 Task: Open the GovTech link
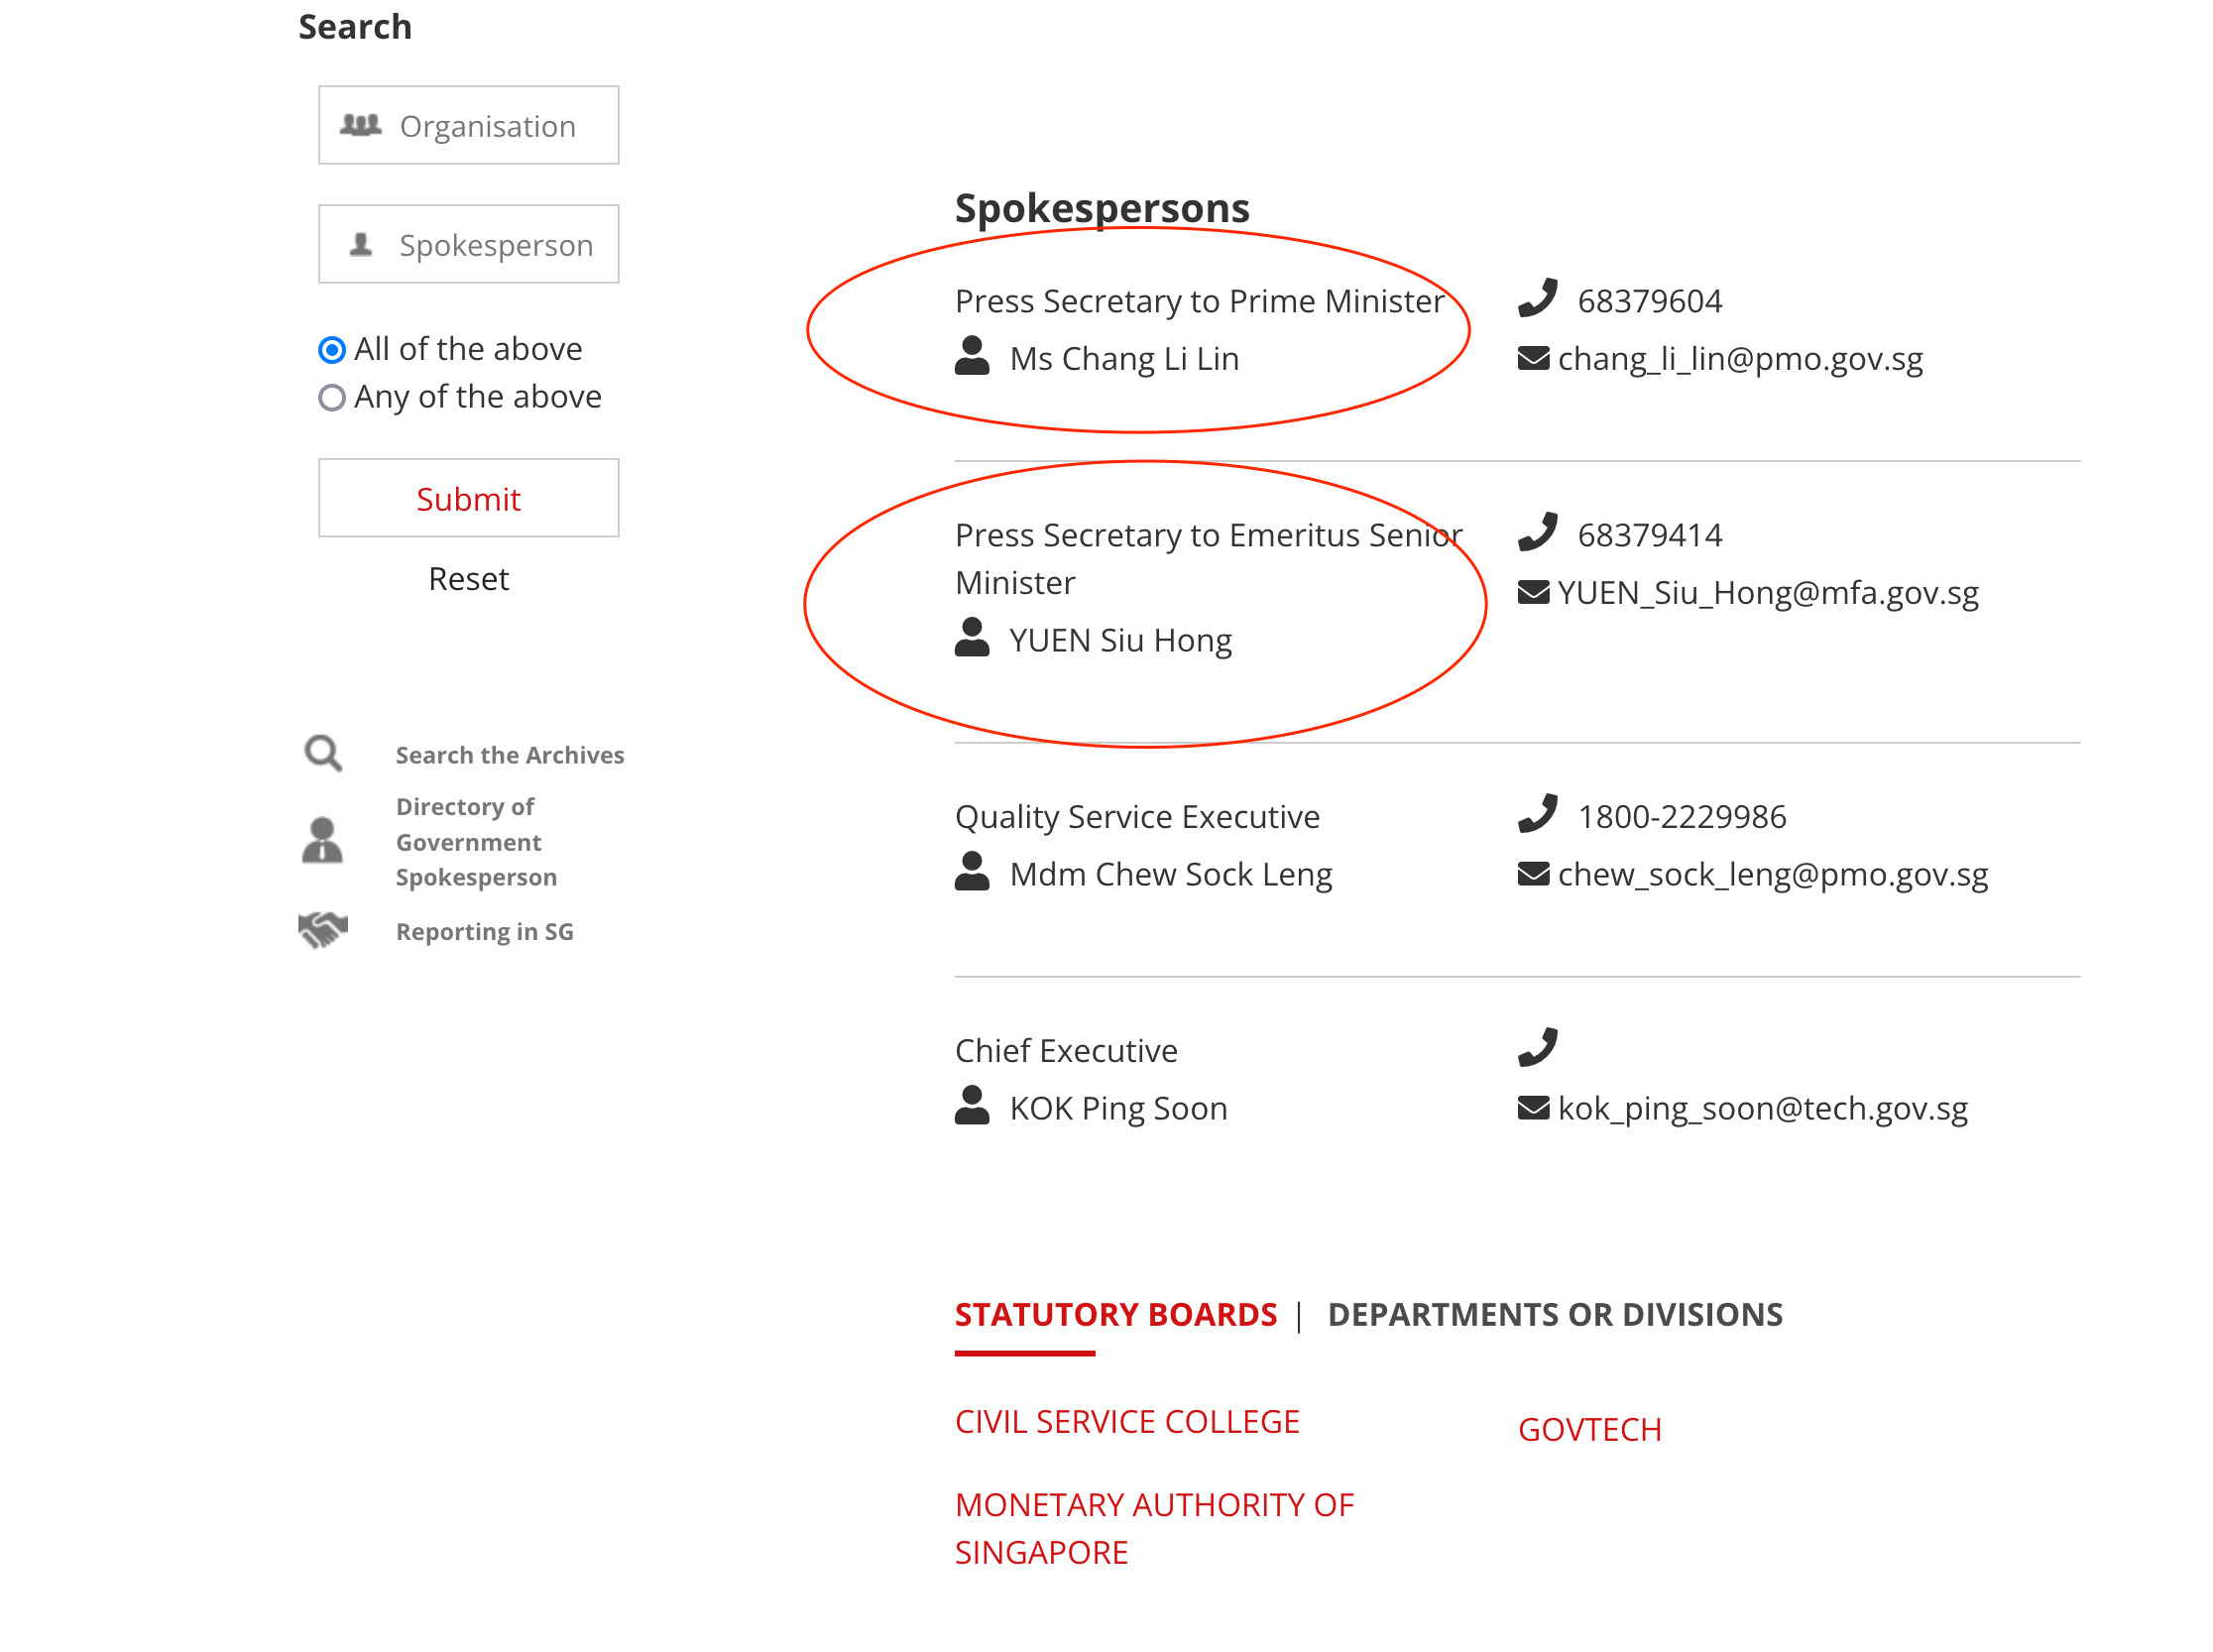click(x=1589, y=1429)
